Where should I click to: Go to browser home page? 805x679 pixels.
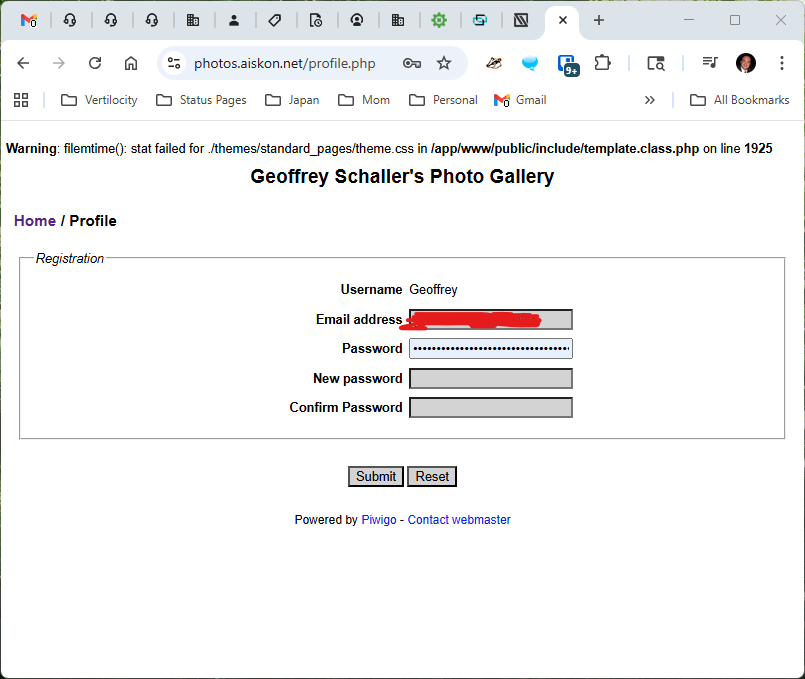point(131,63)
